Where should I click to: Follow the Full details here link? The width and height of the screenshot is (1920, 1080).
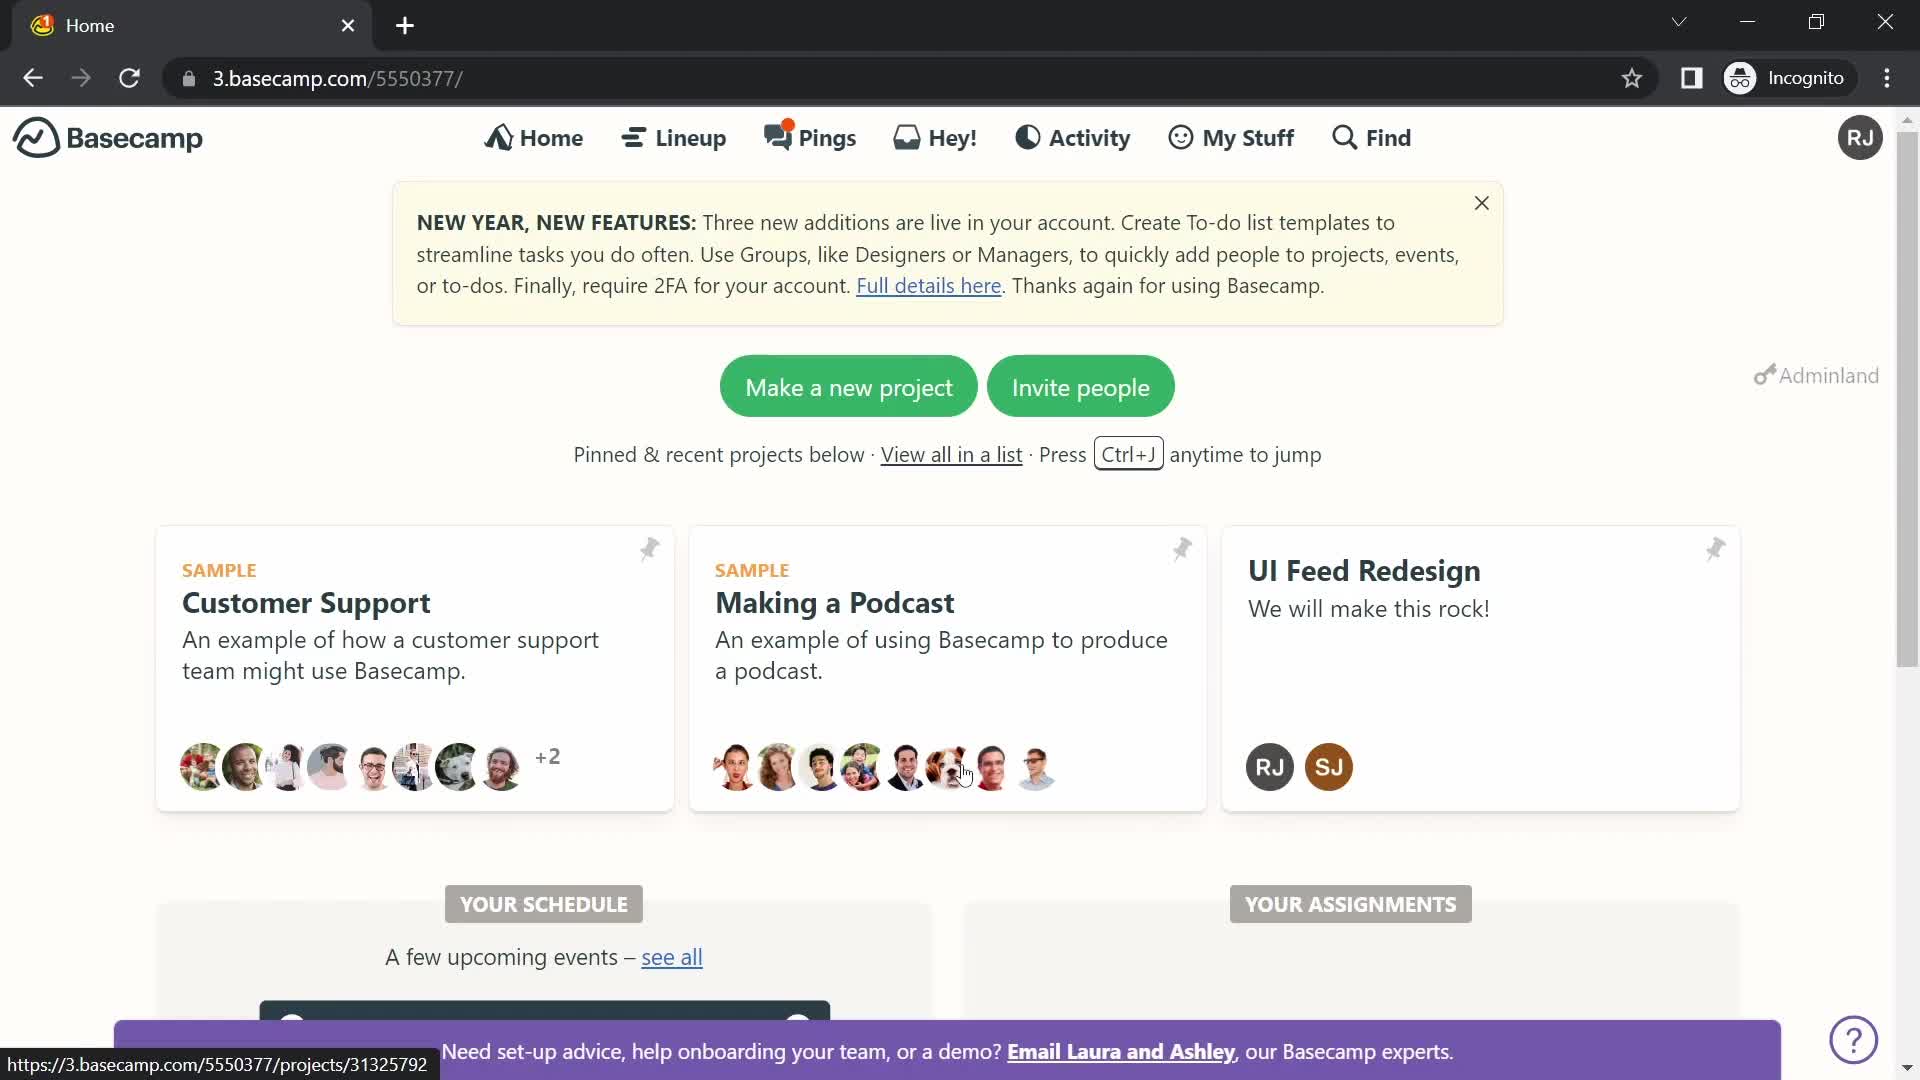coord(928,286)
